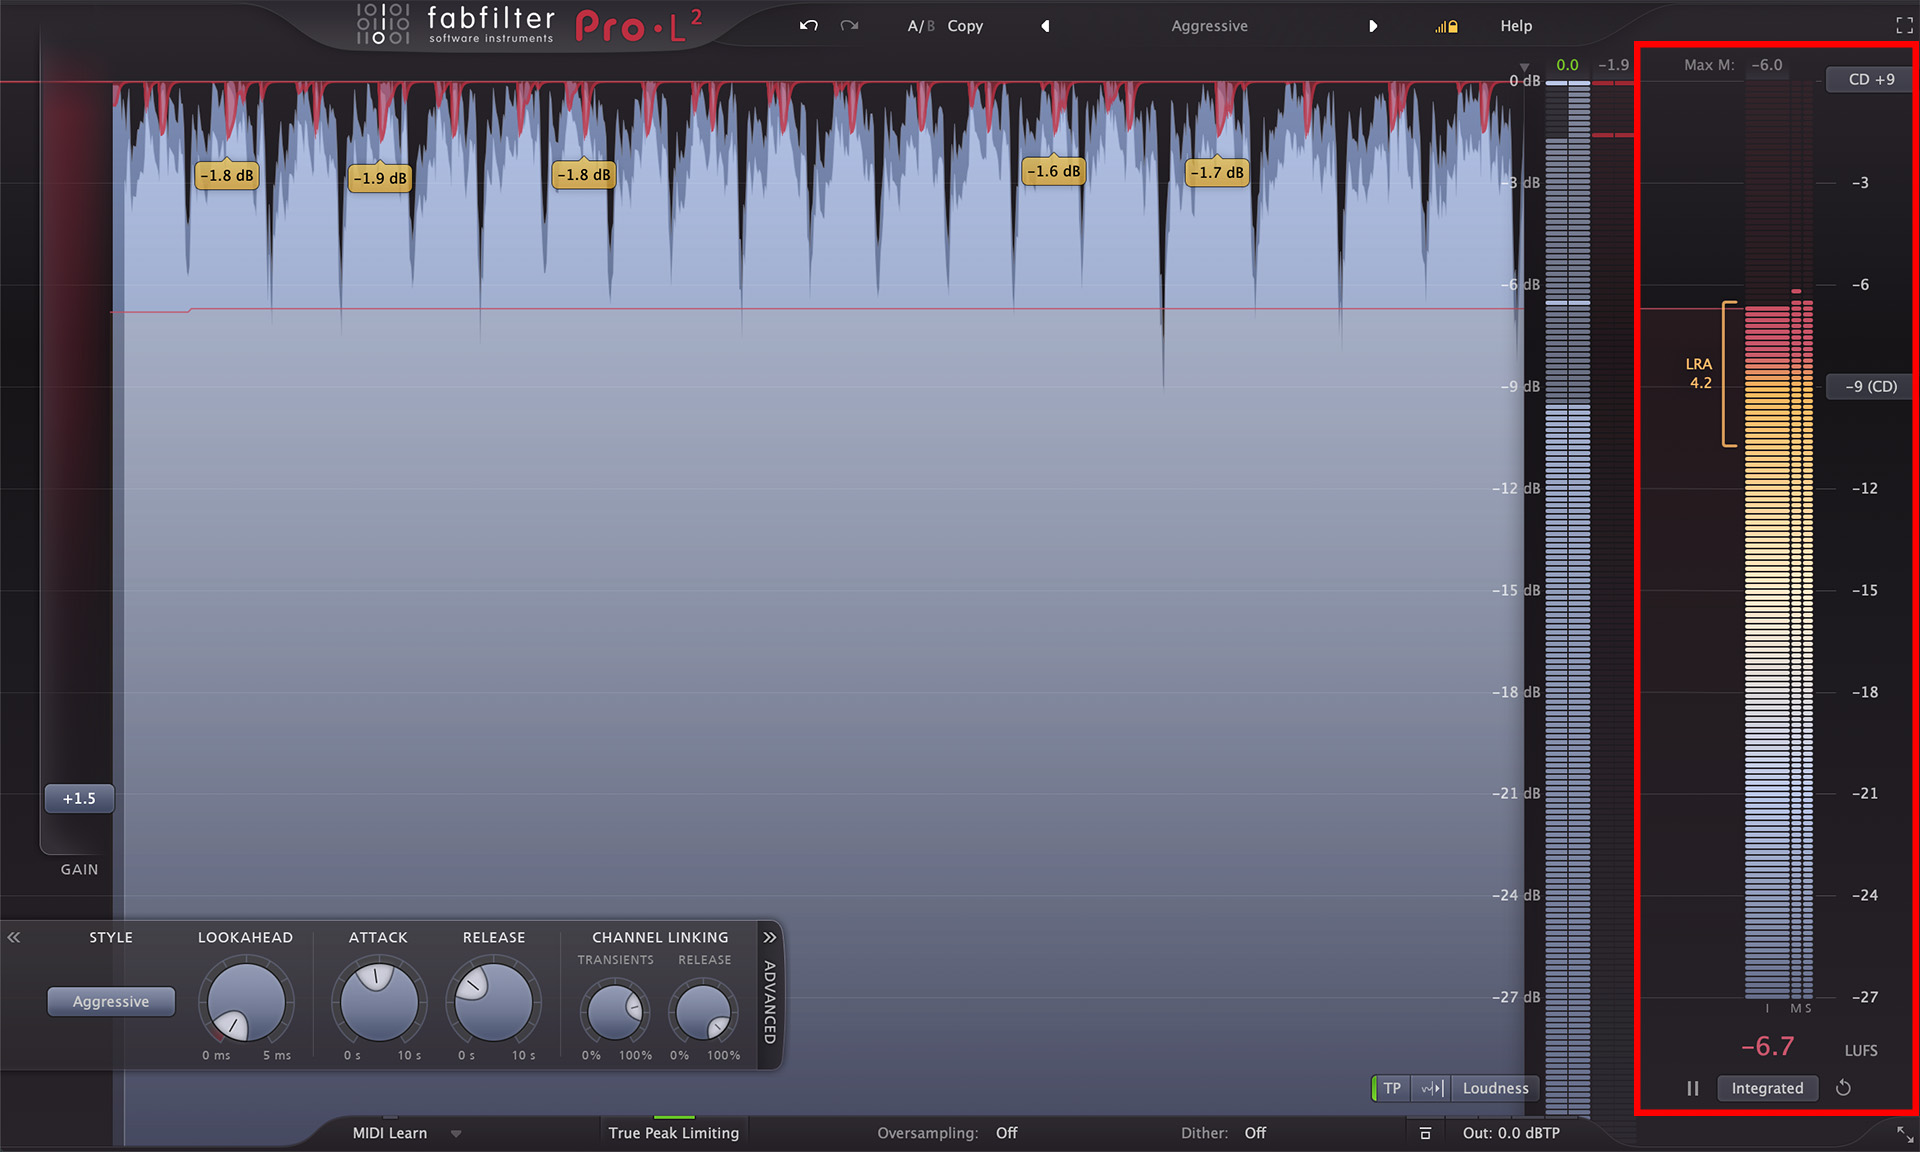Viewport: 1920px width, 1152px height.
Task: Click the Out: 0.0 dBTP value
Action: (1511, 1133)
